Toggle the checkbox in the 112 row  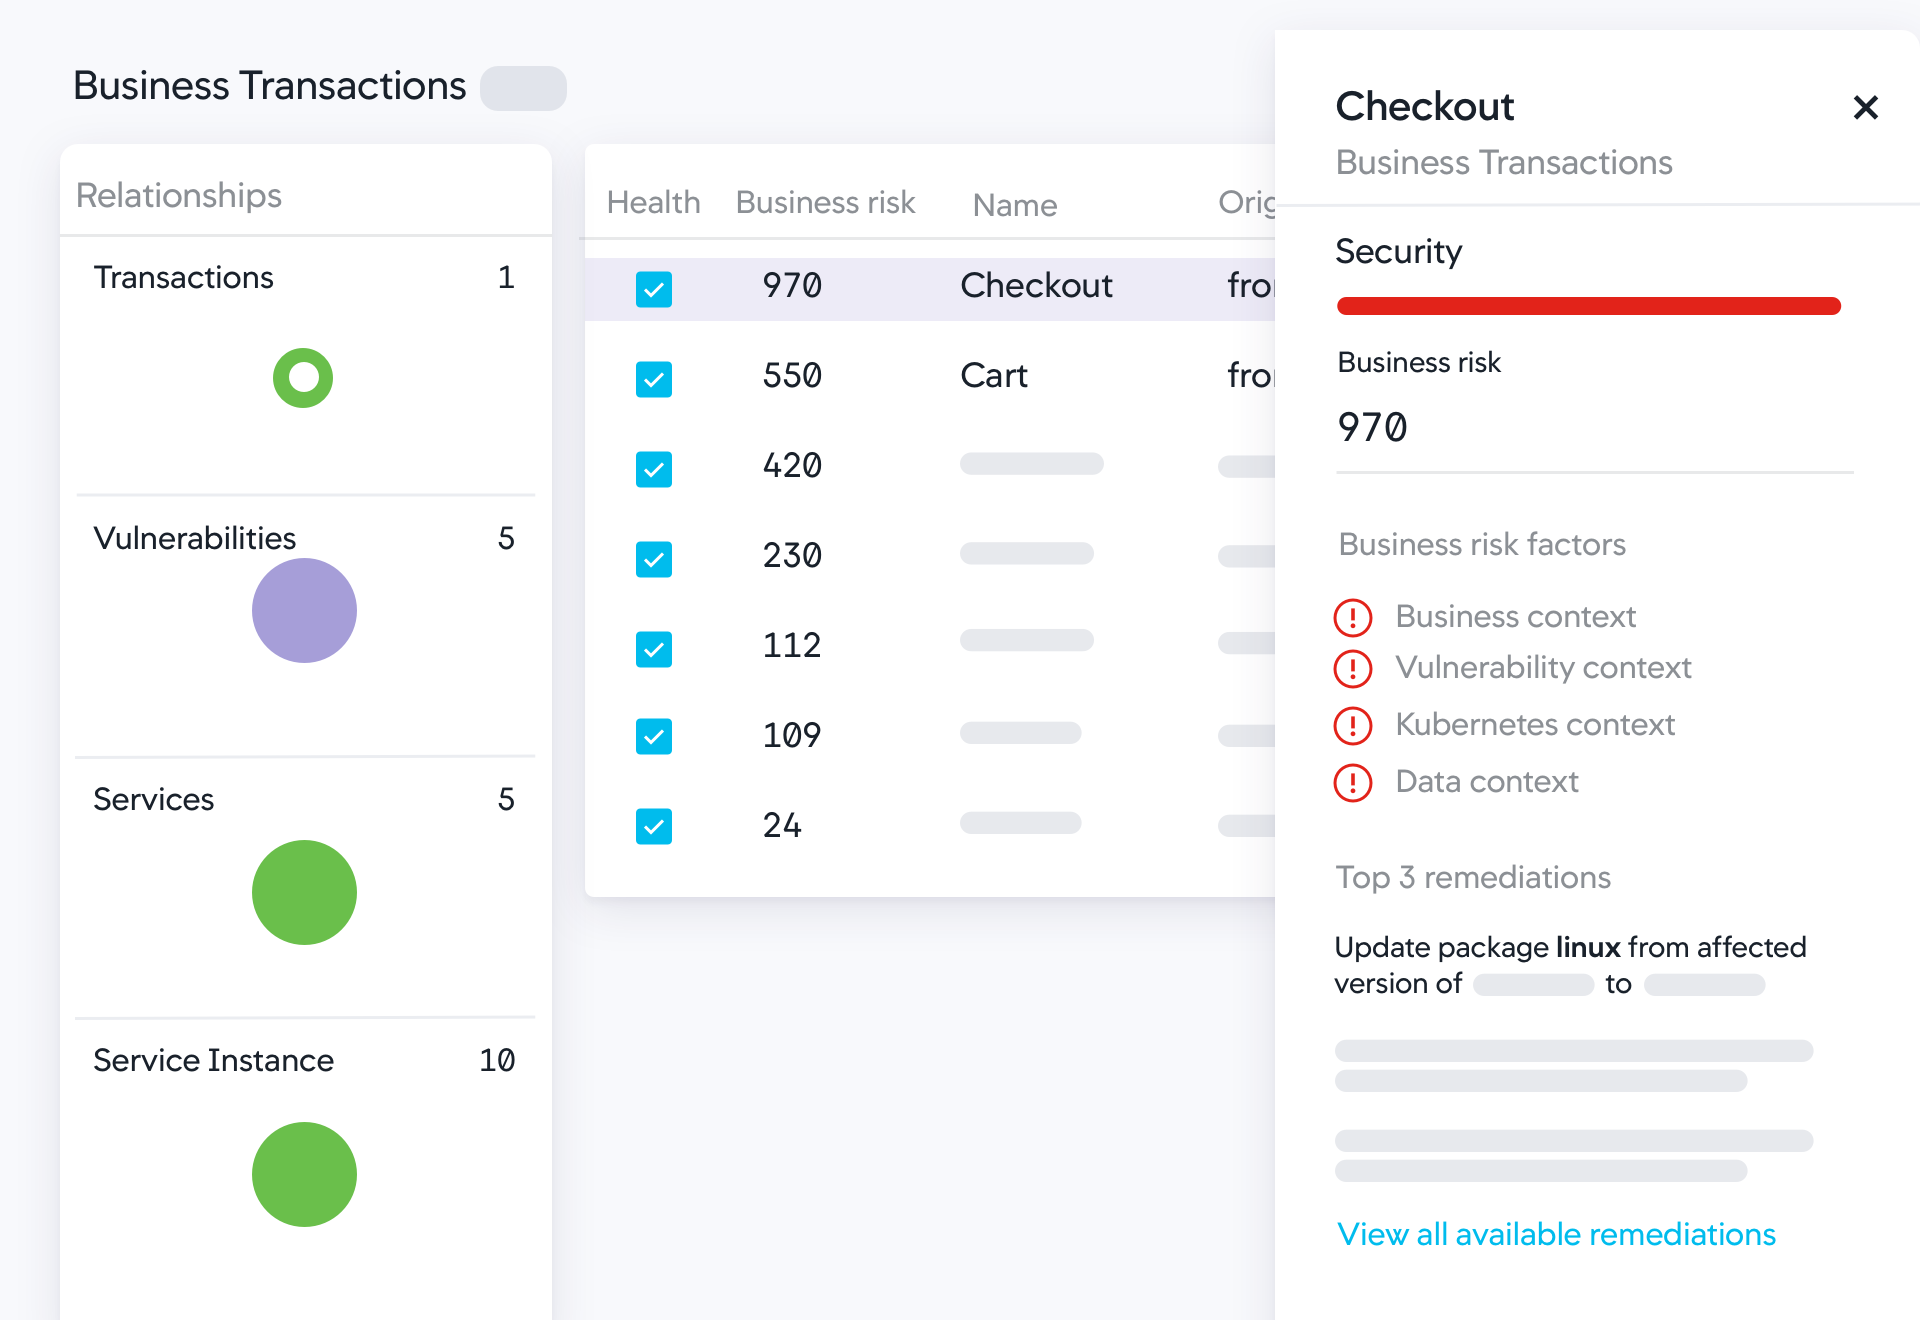[654, 649]
